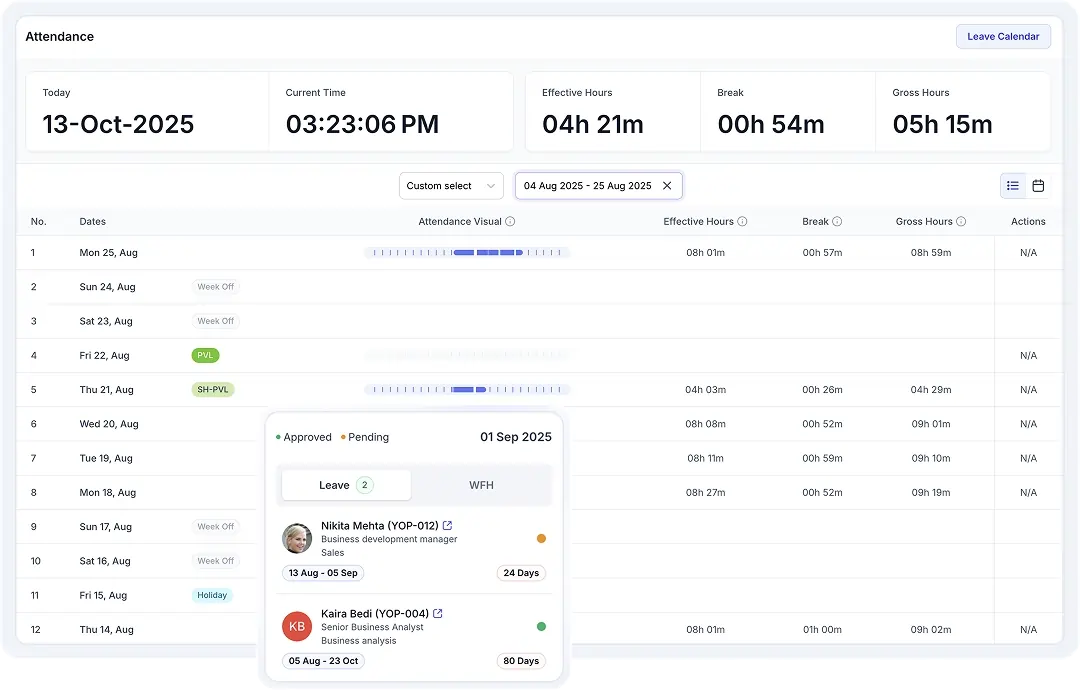Open the Custom select dropdown

451,186
